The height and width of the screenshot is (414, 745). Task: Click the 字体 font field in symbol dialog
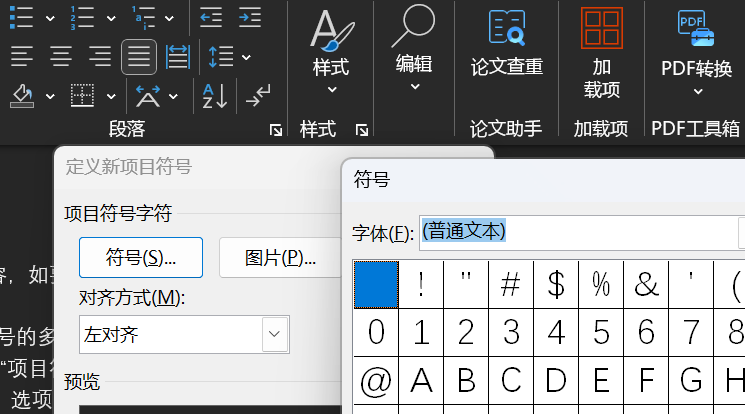pyautogui.click(x=582, y=232)
